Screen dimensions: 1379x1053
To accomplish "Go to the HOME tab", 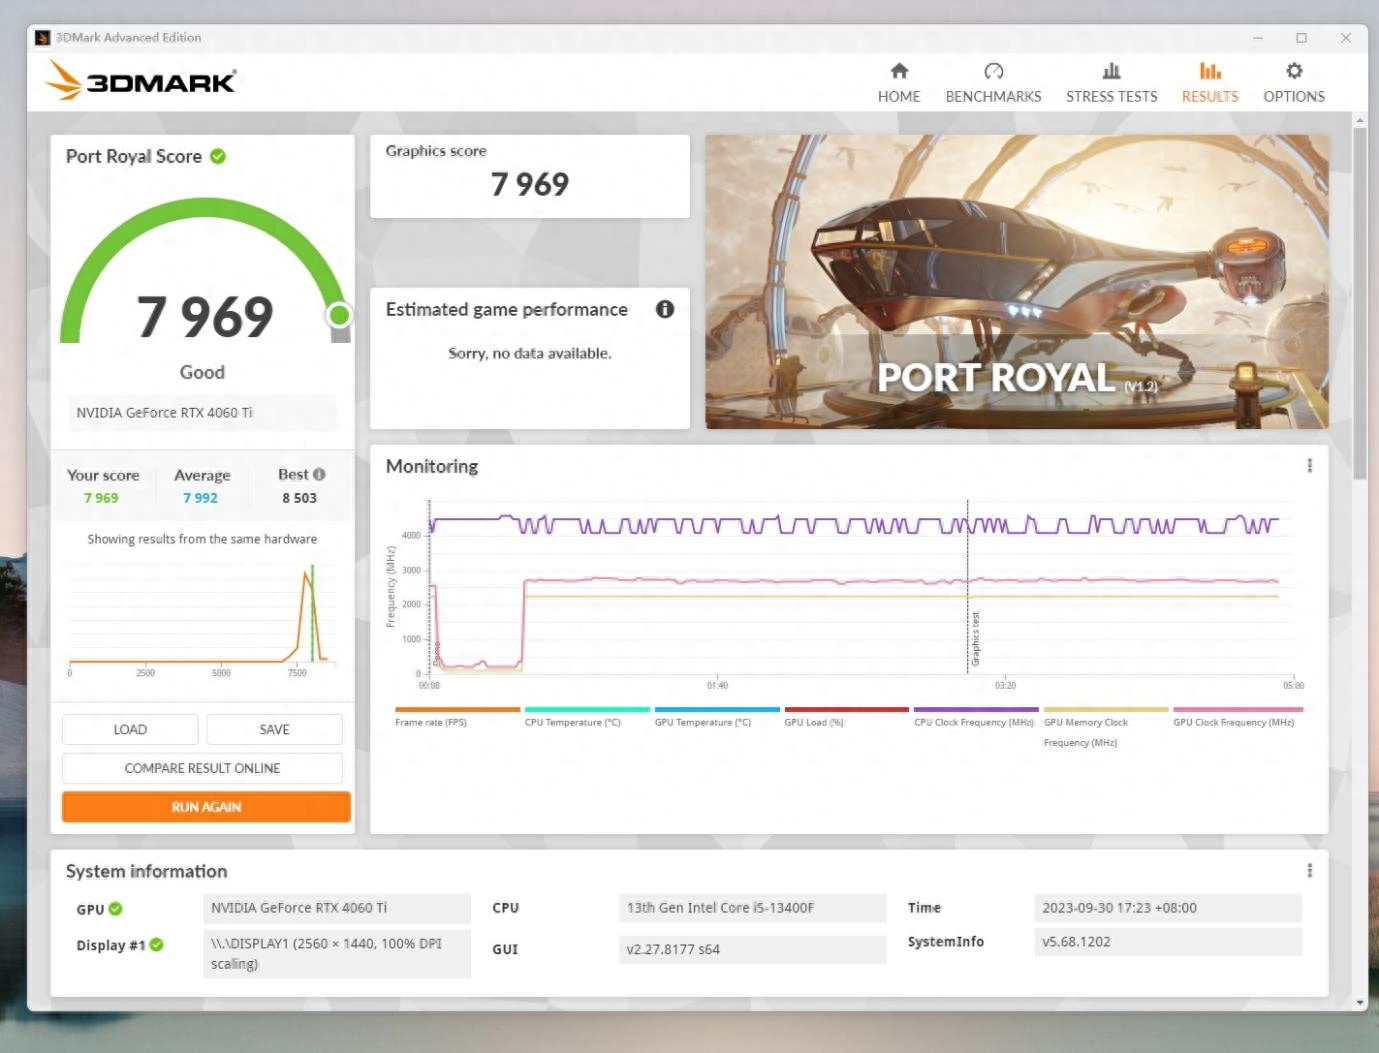I will pyautogui.click(x=898, y=83).
